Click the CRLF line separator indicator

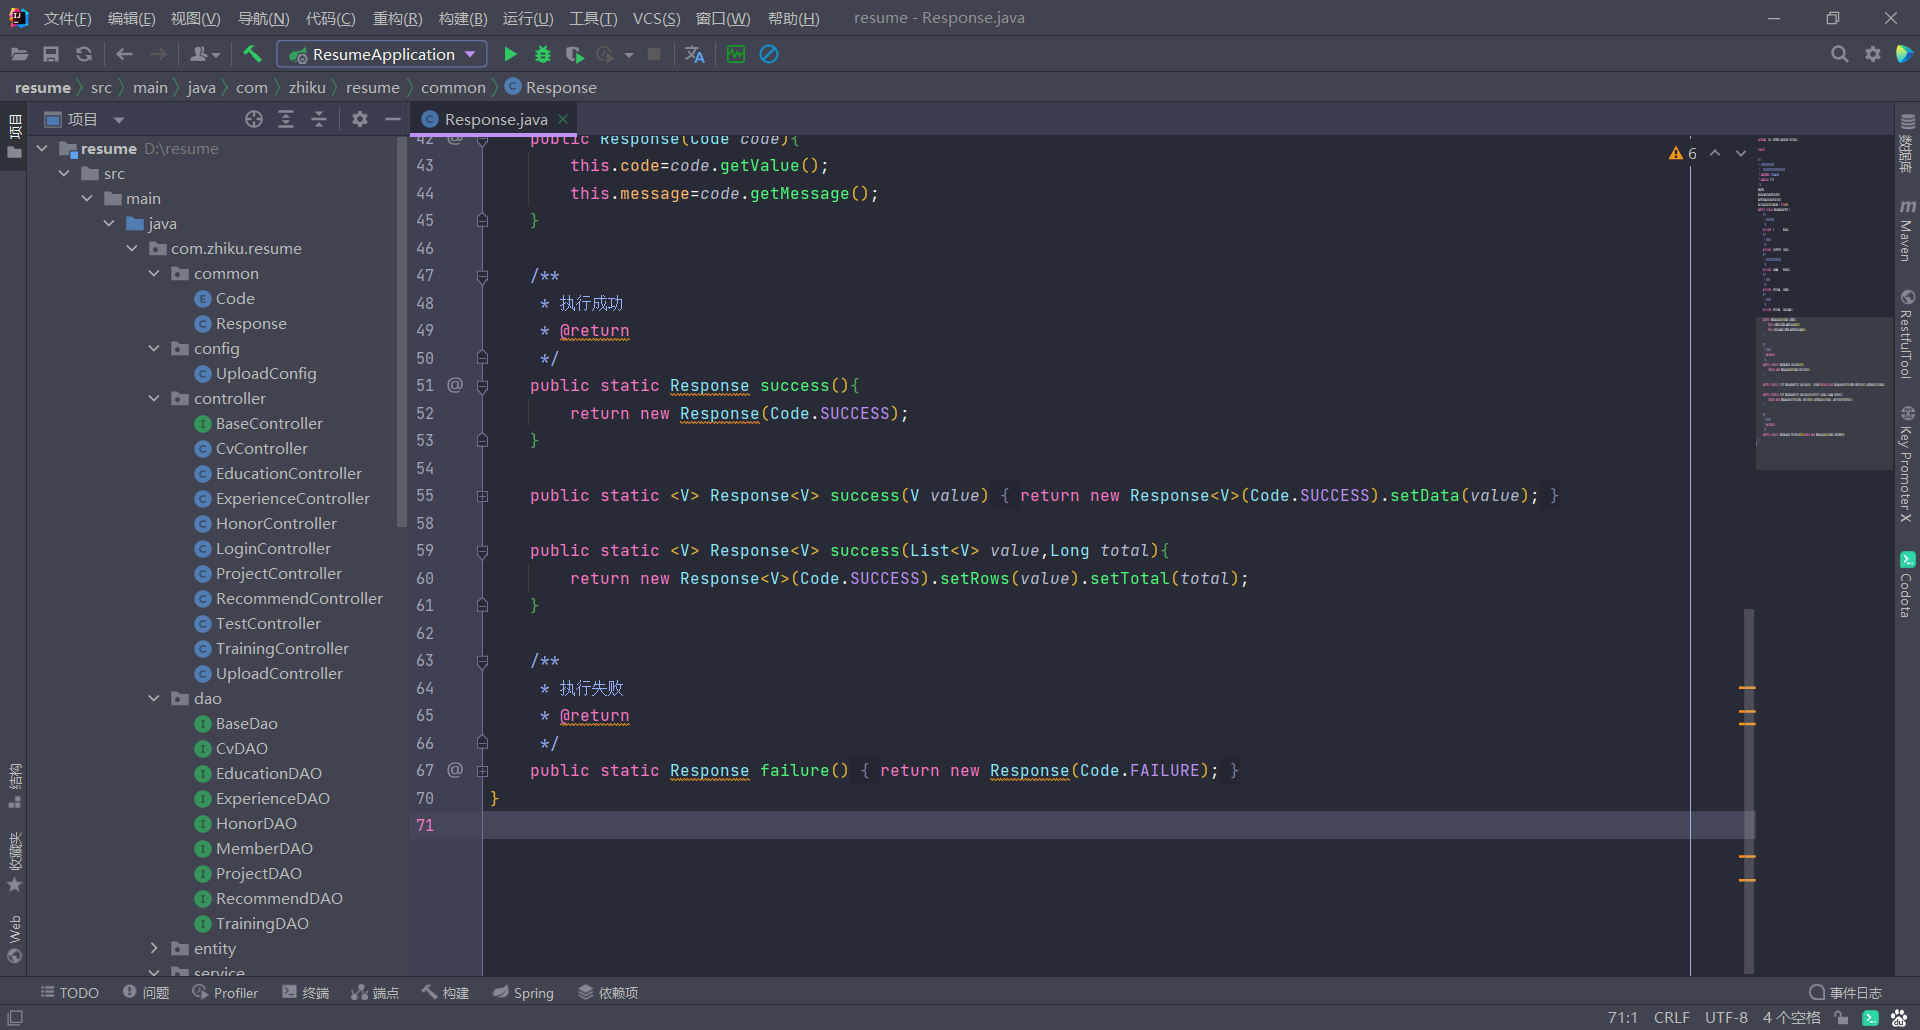(1671, 1018)
